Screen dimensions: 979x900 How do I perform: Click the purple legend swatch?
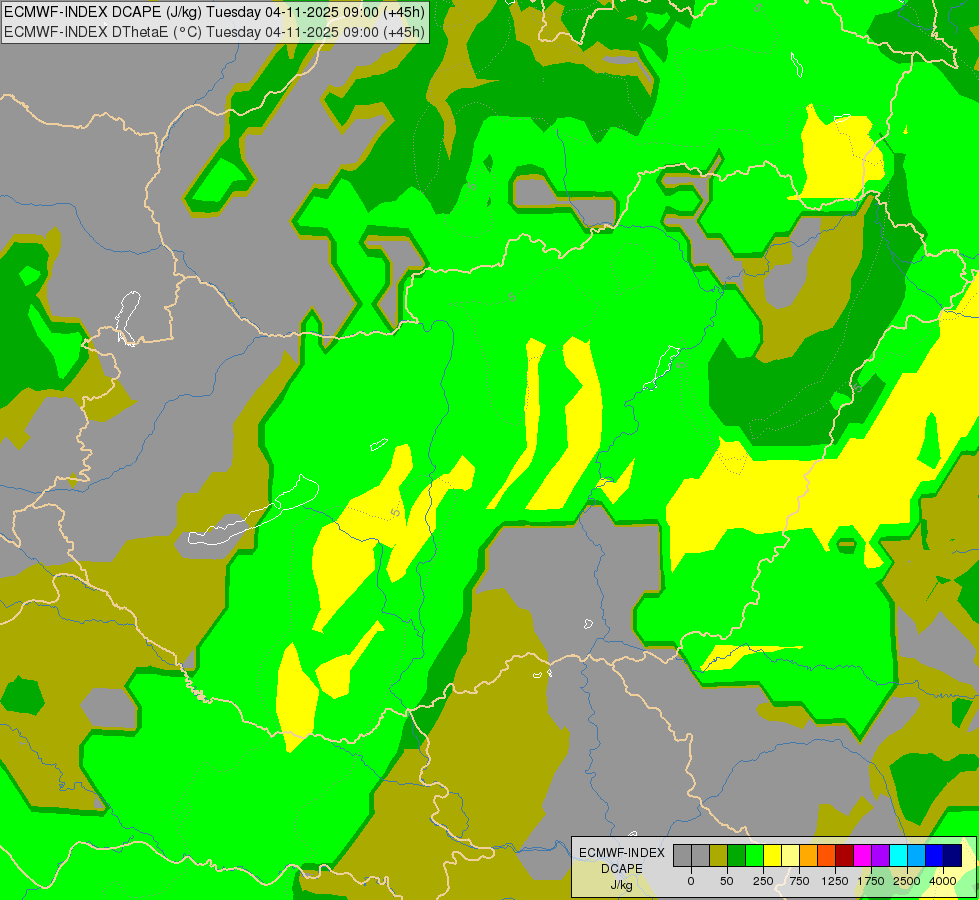[880, 855]
